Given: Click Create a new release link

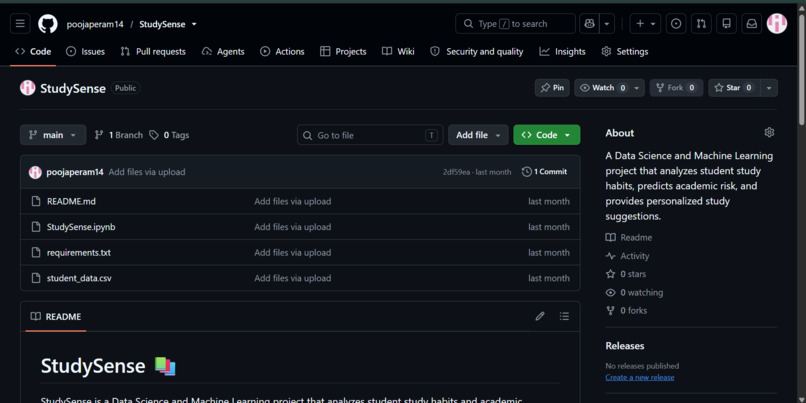Looking at the screenshot, I should (639, 377).
